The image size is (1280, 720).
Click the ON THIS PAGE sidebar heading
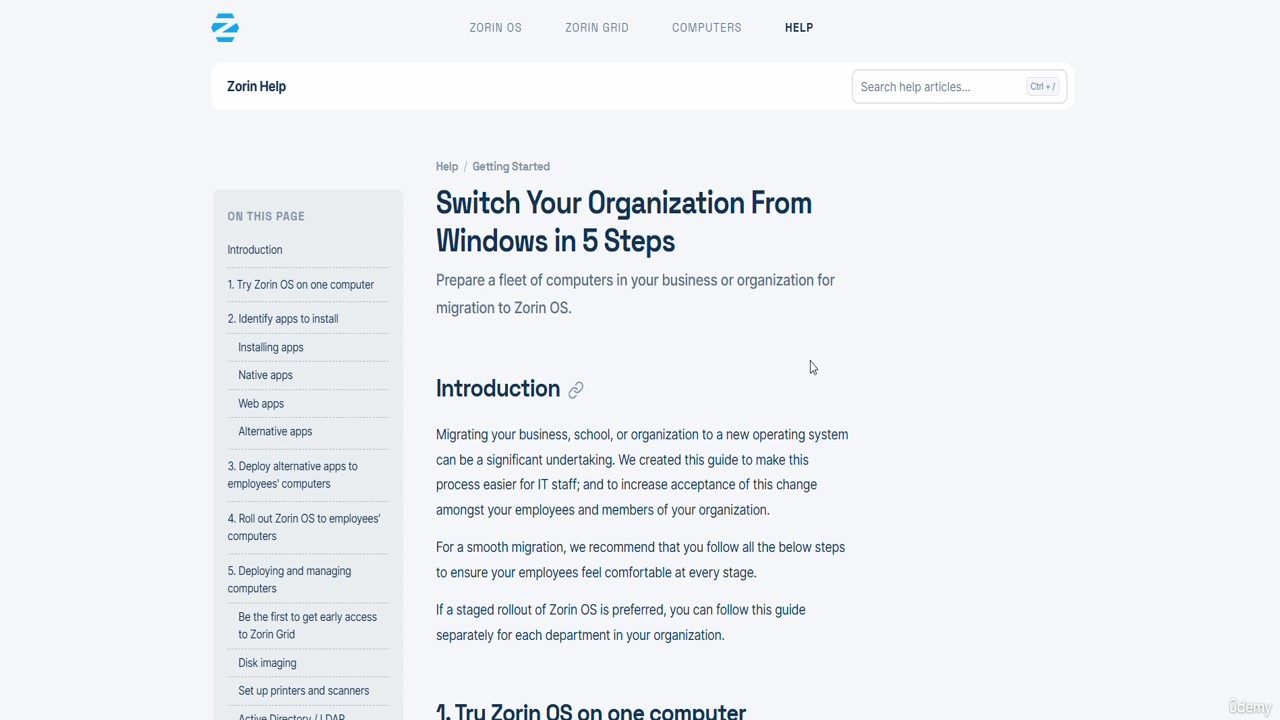(x=266, y=216)
